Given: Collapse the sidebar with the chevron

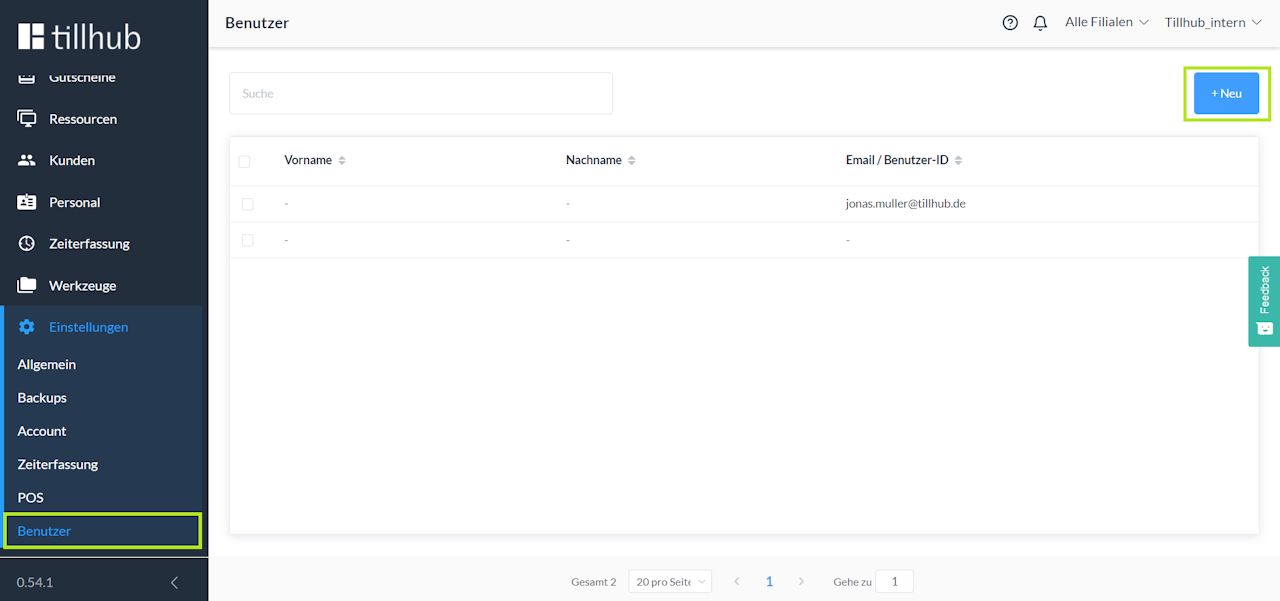Looking at the screenshot, I should click(x=174, y=582).
